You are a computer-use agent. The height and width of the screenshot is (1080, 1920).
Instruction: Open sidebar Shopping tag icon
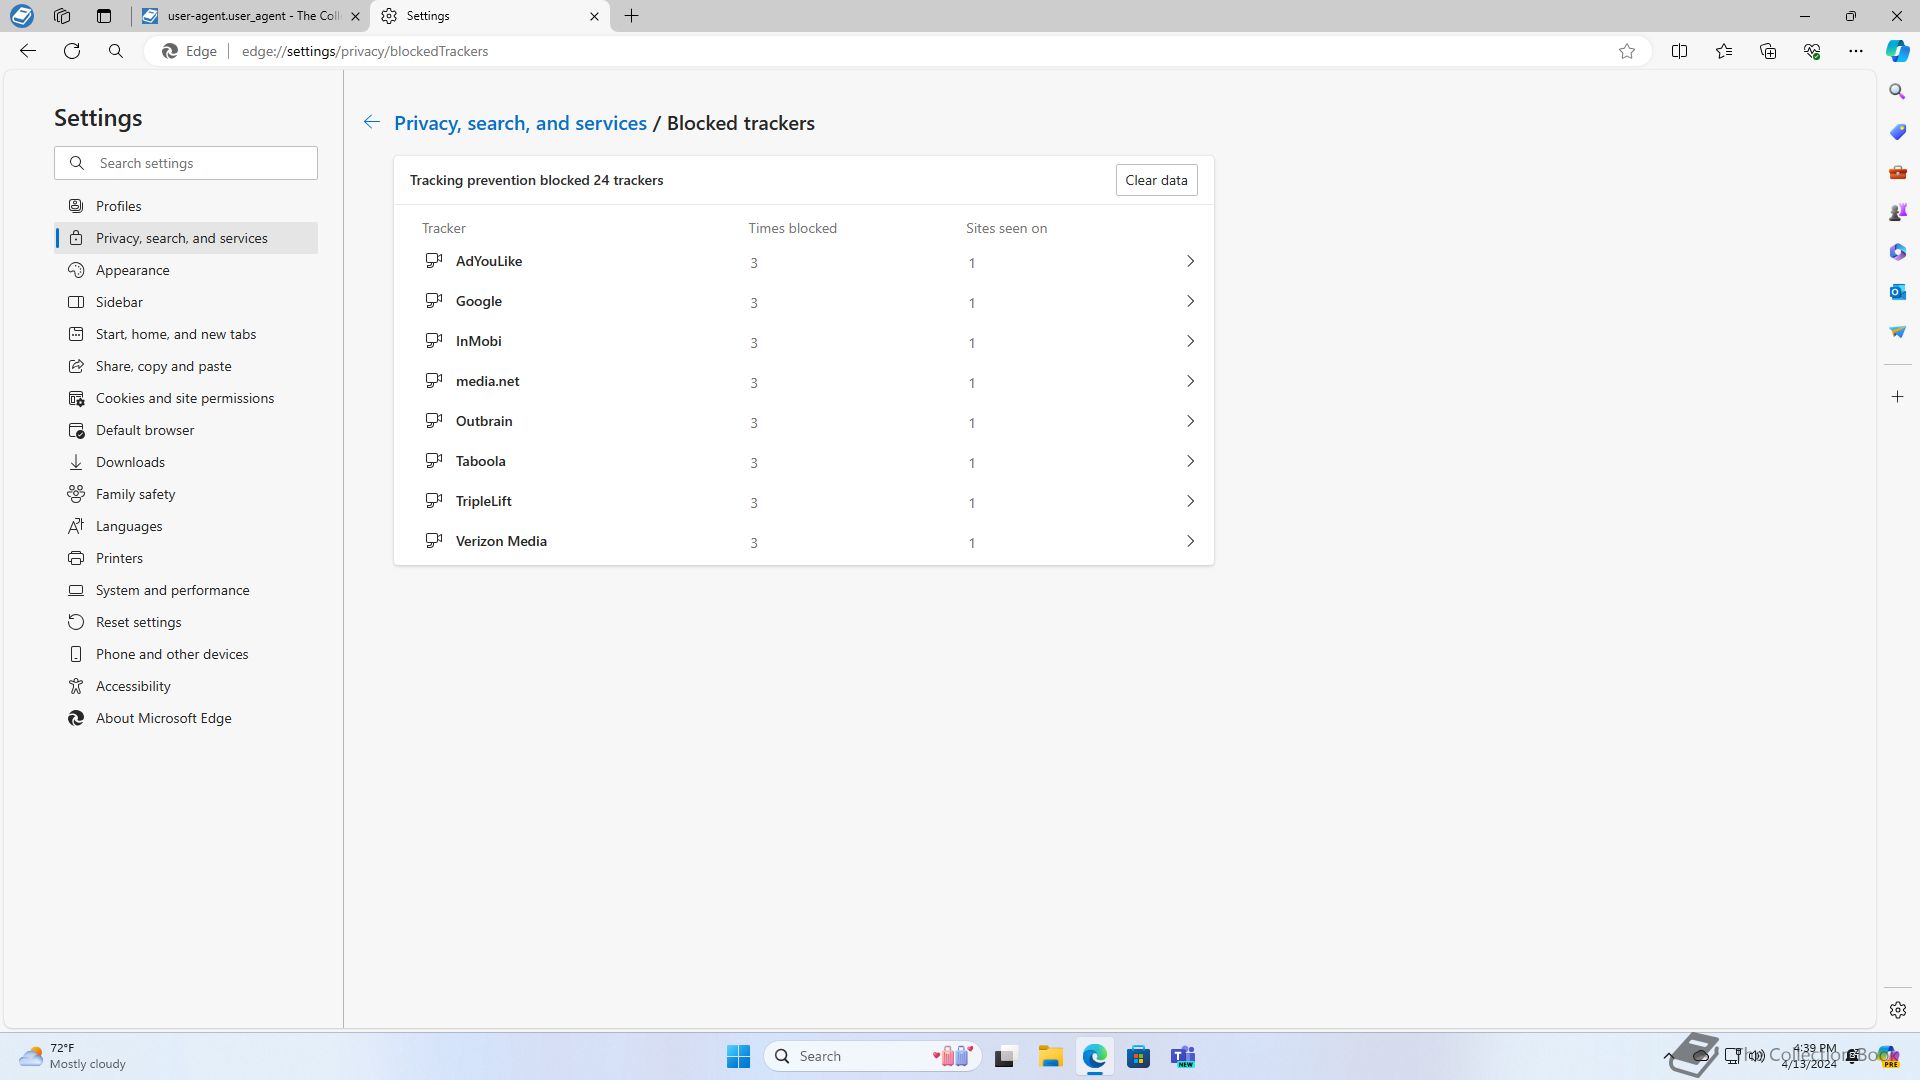pyautogui.click(x=1898, y=132)
